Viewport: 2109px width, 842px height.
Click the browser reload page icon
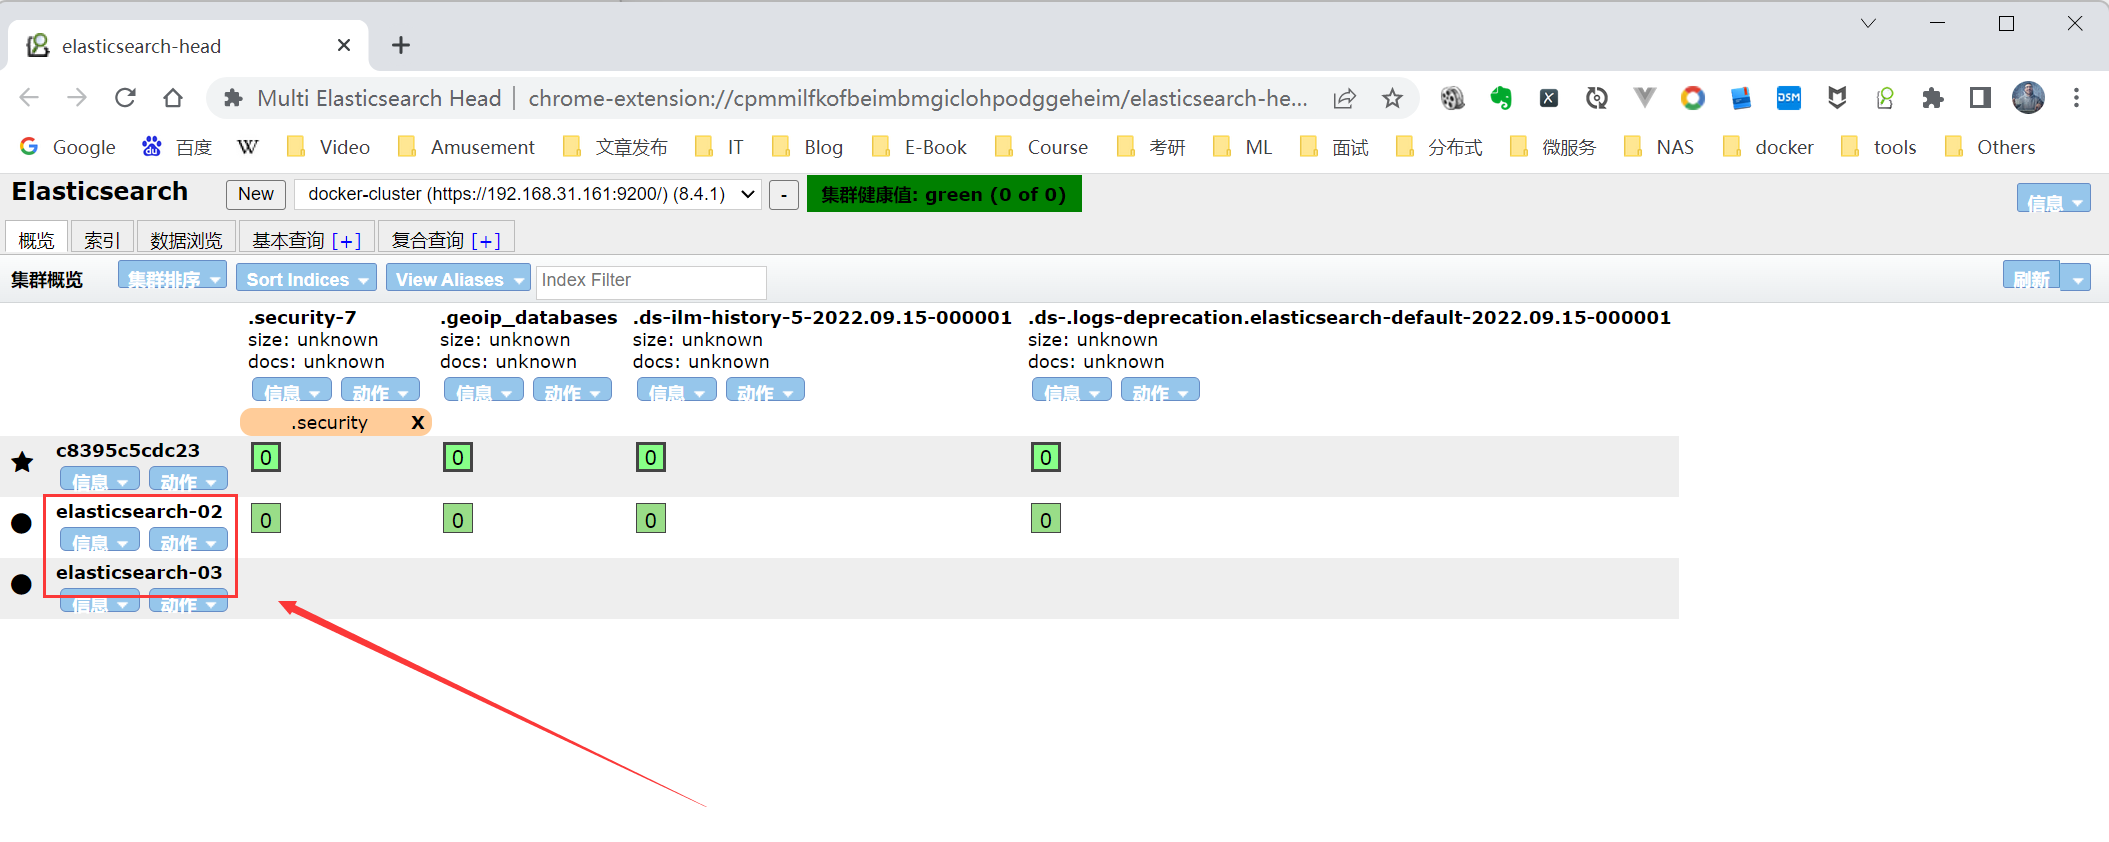pos(125,98)
